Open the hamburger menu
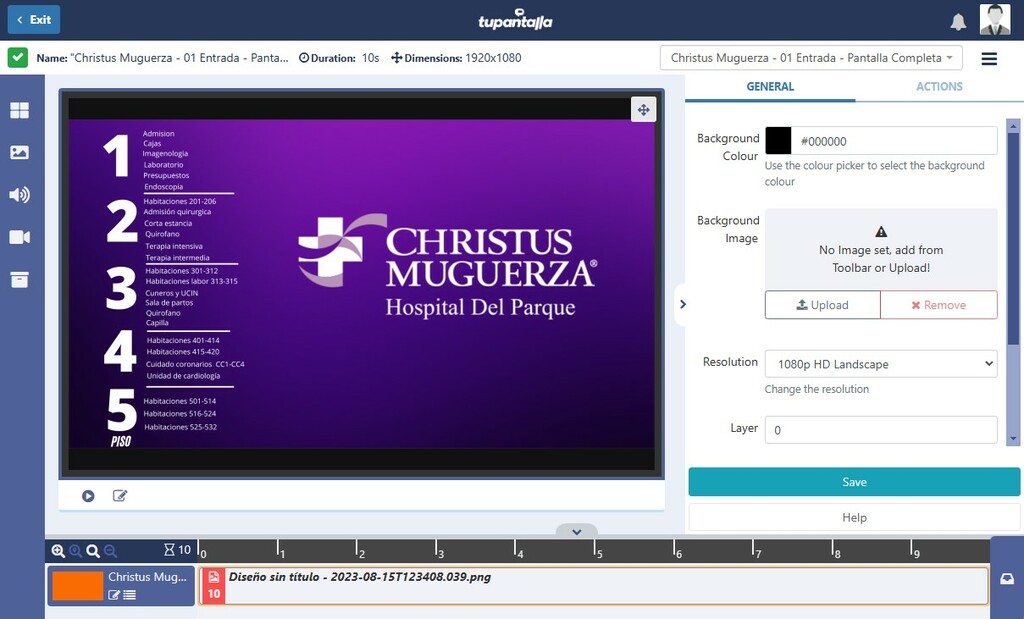 (989, 59)
